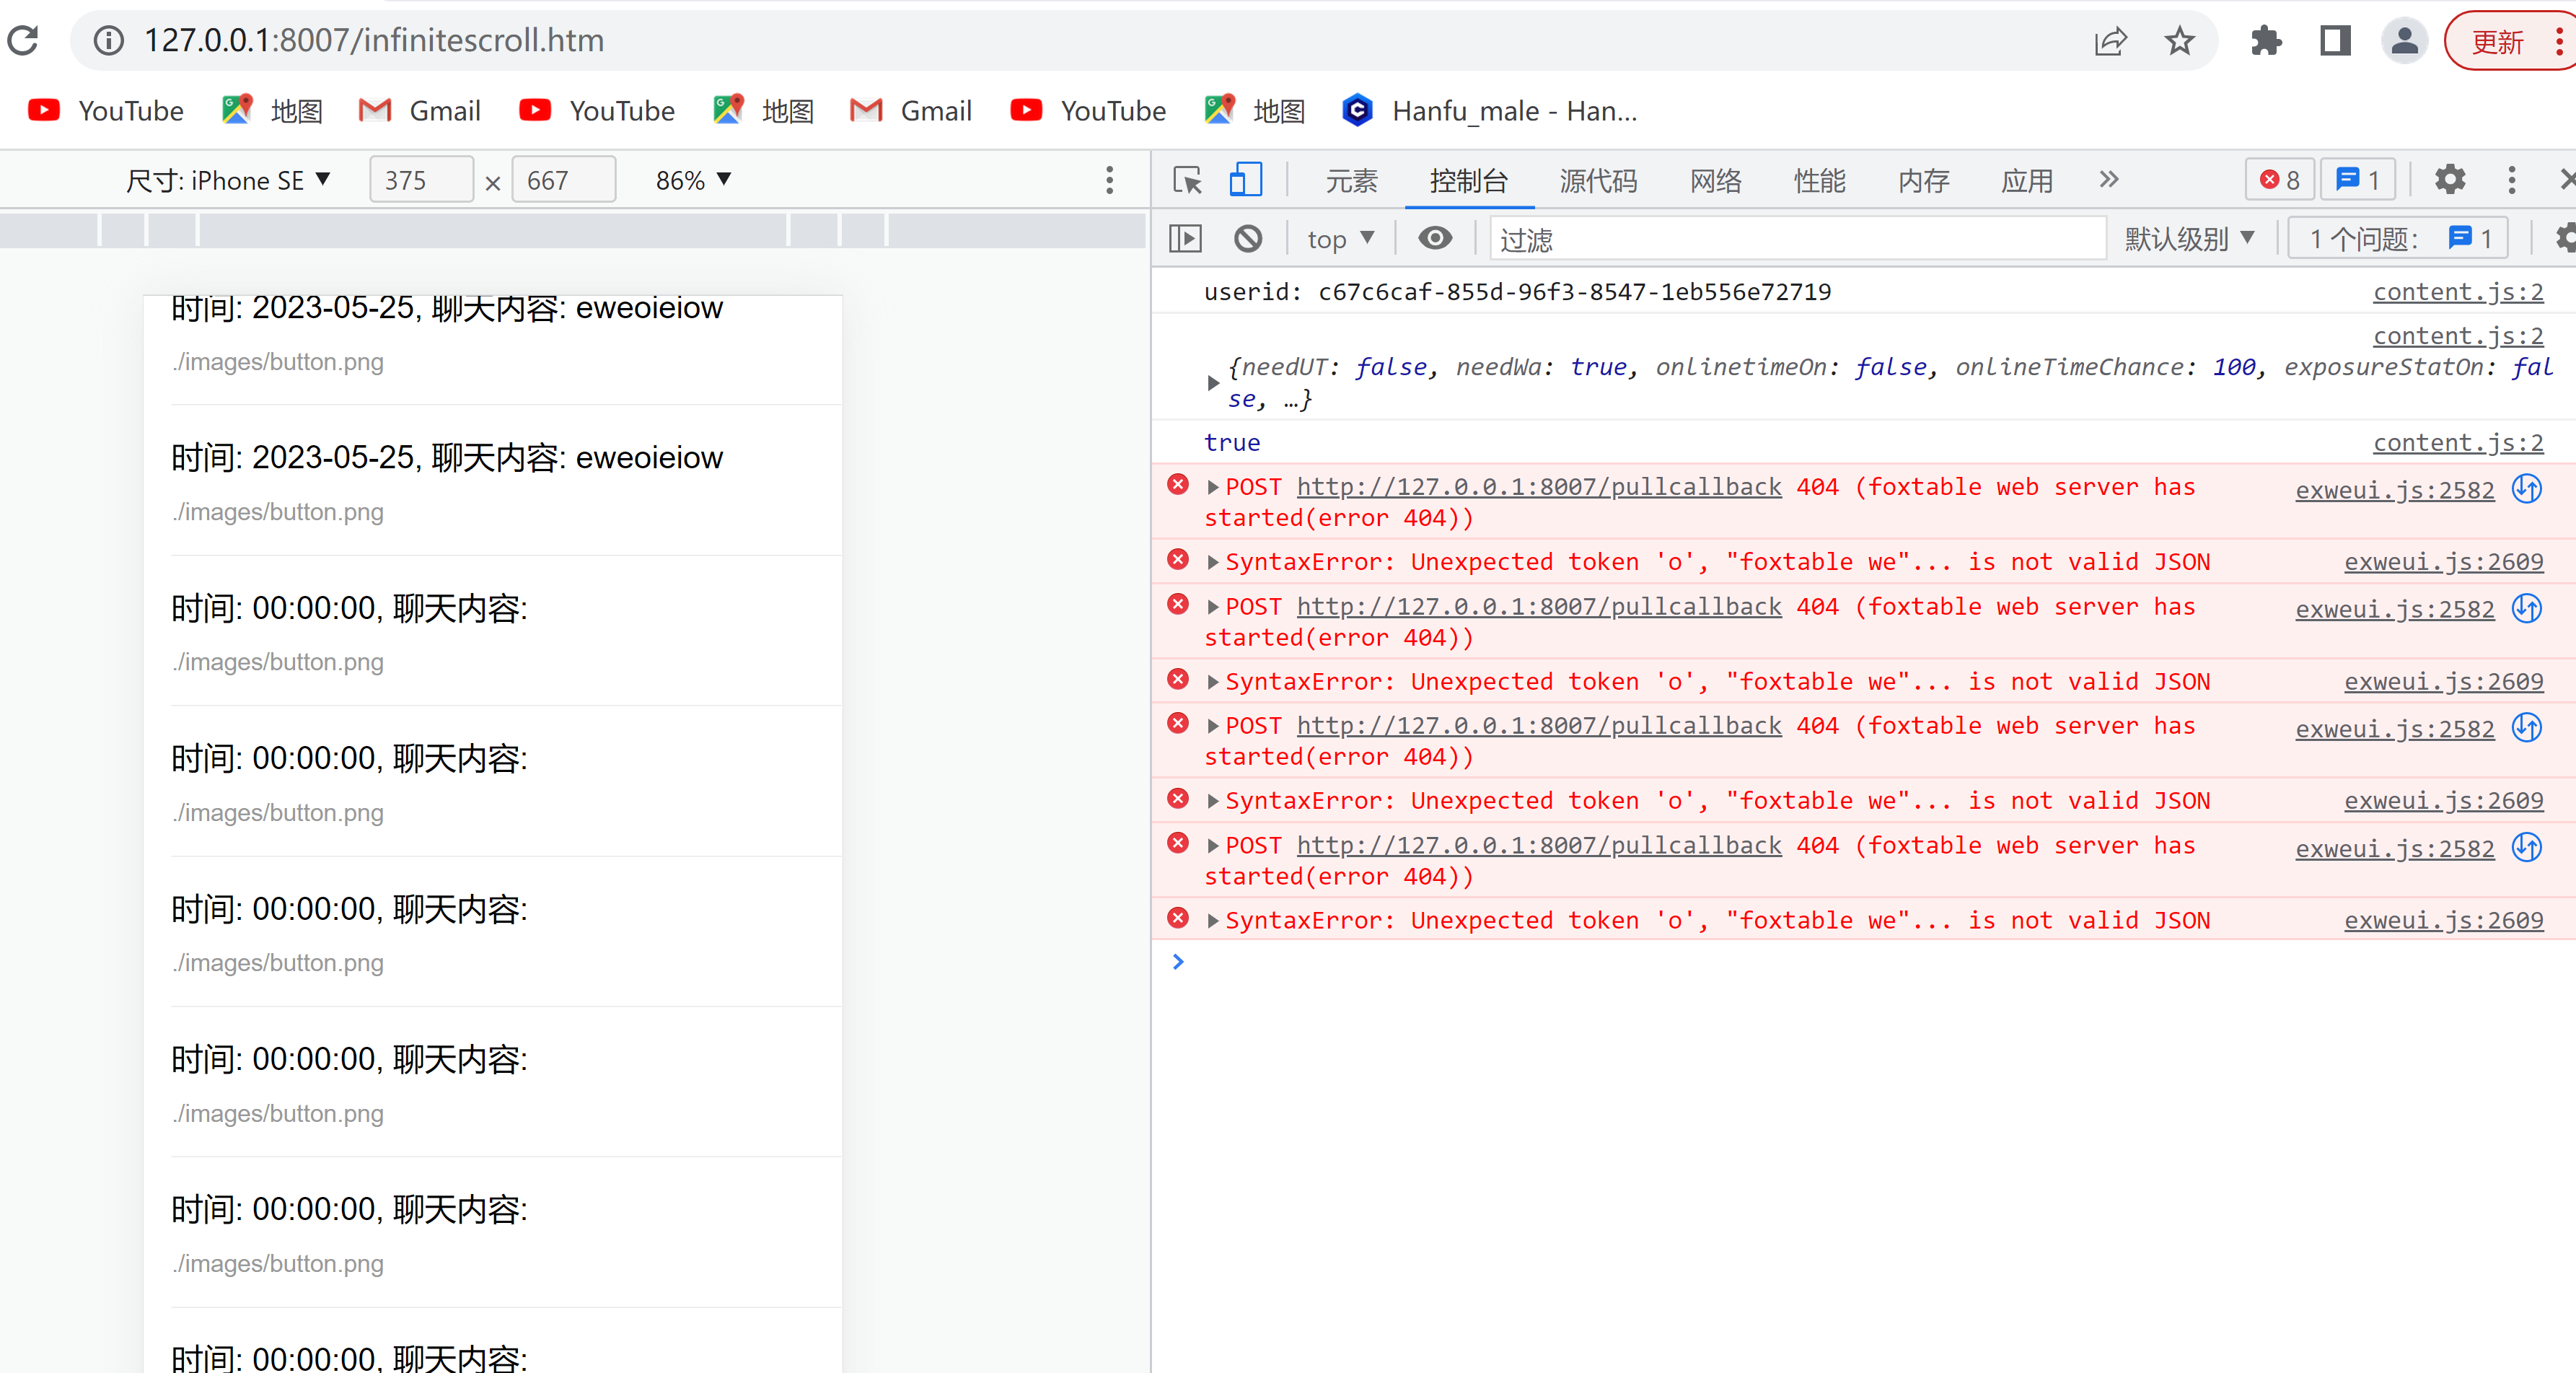Show more DevTools tabs chevron
Screen dimensions: 2576x1373
2108,180
